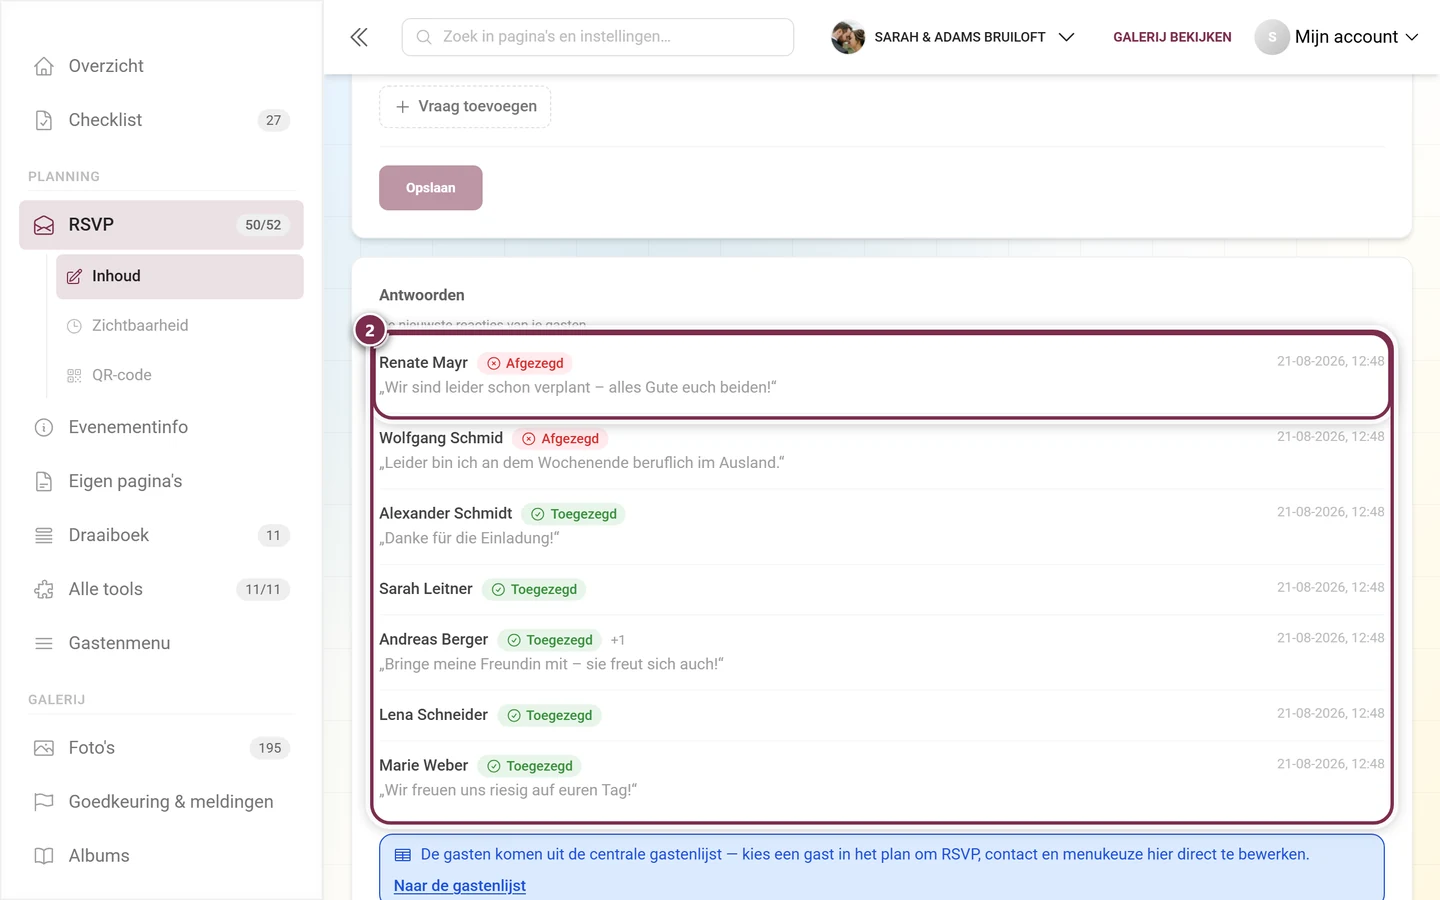1440x900 pixels.
Task: Open the Sarah & Adams Bruiloft event dropdown
Action: pyautogui.click(x=953, y=37)
